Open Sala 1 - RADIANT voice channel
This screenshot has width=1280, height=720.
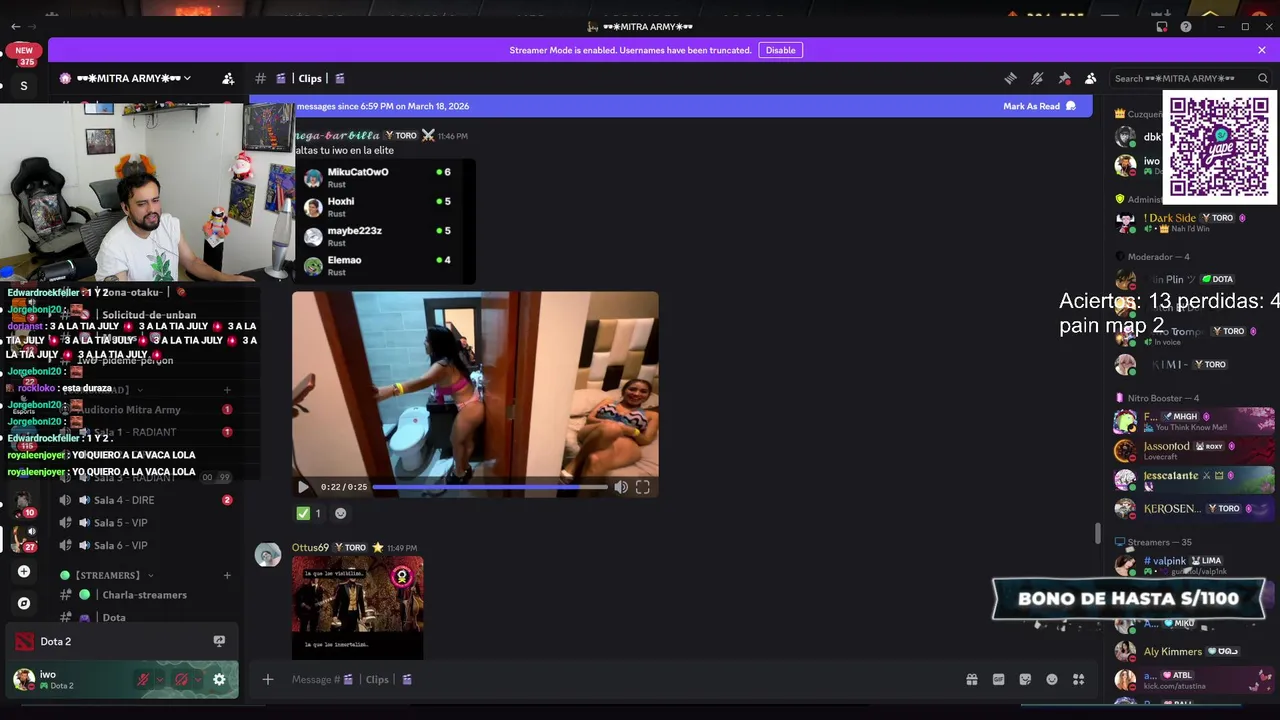pyautogui.click(x=148, y=432)
